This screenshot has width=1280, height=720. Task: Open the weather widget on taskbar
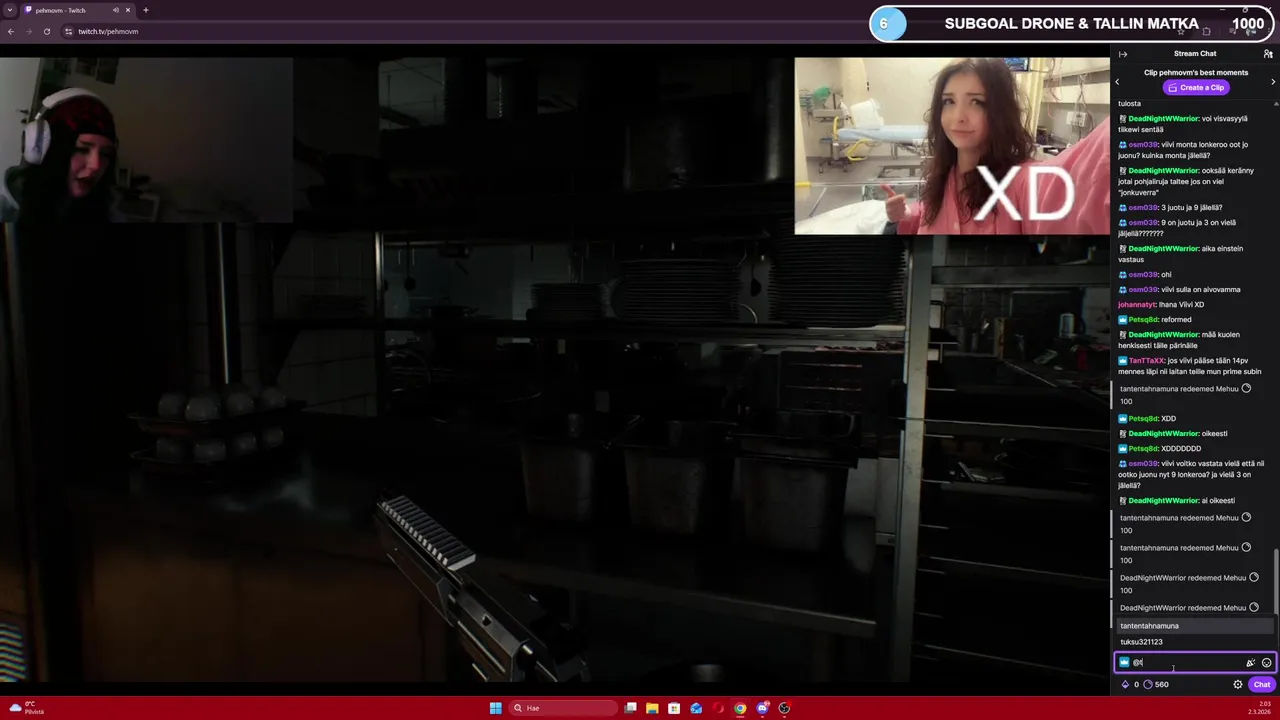pyautogui.click(x=27, y=708)
